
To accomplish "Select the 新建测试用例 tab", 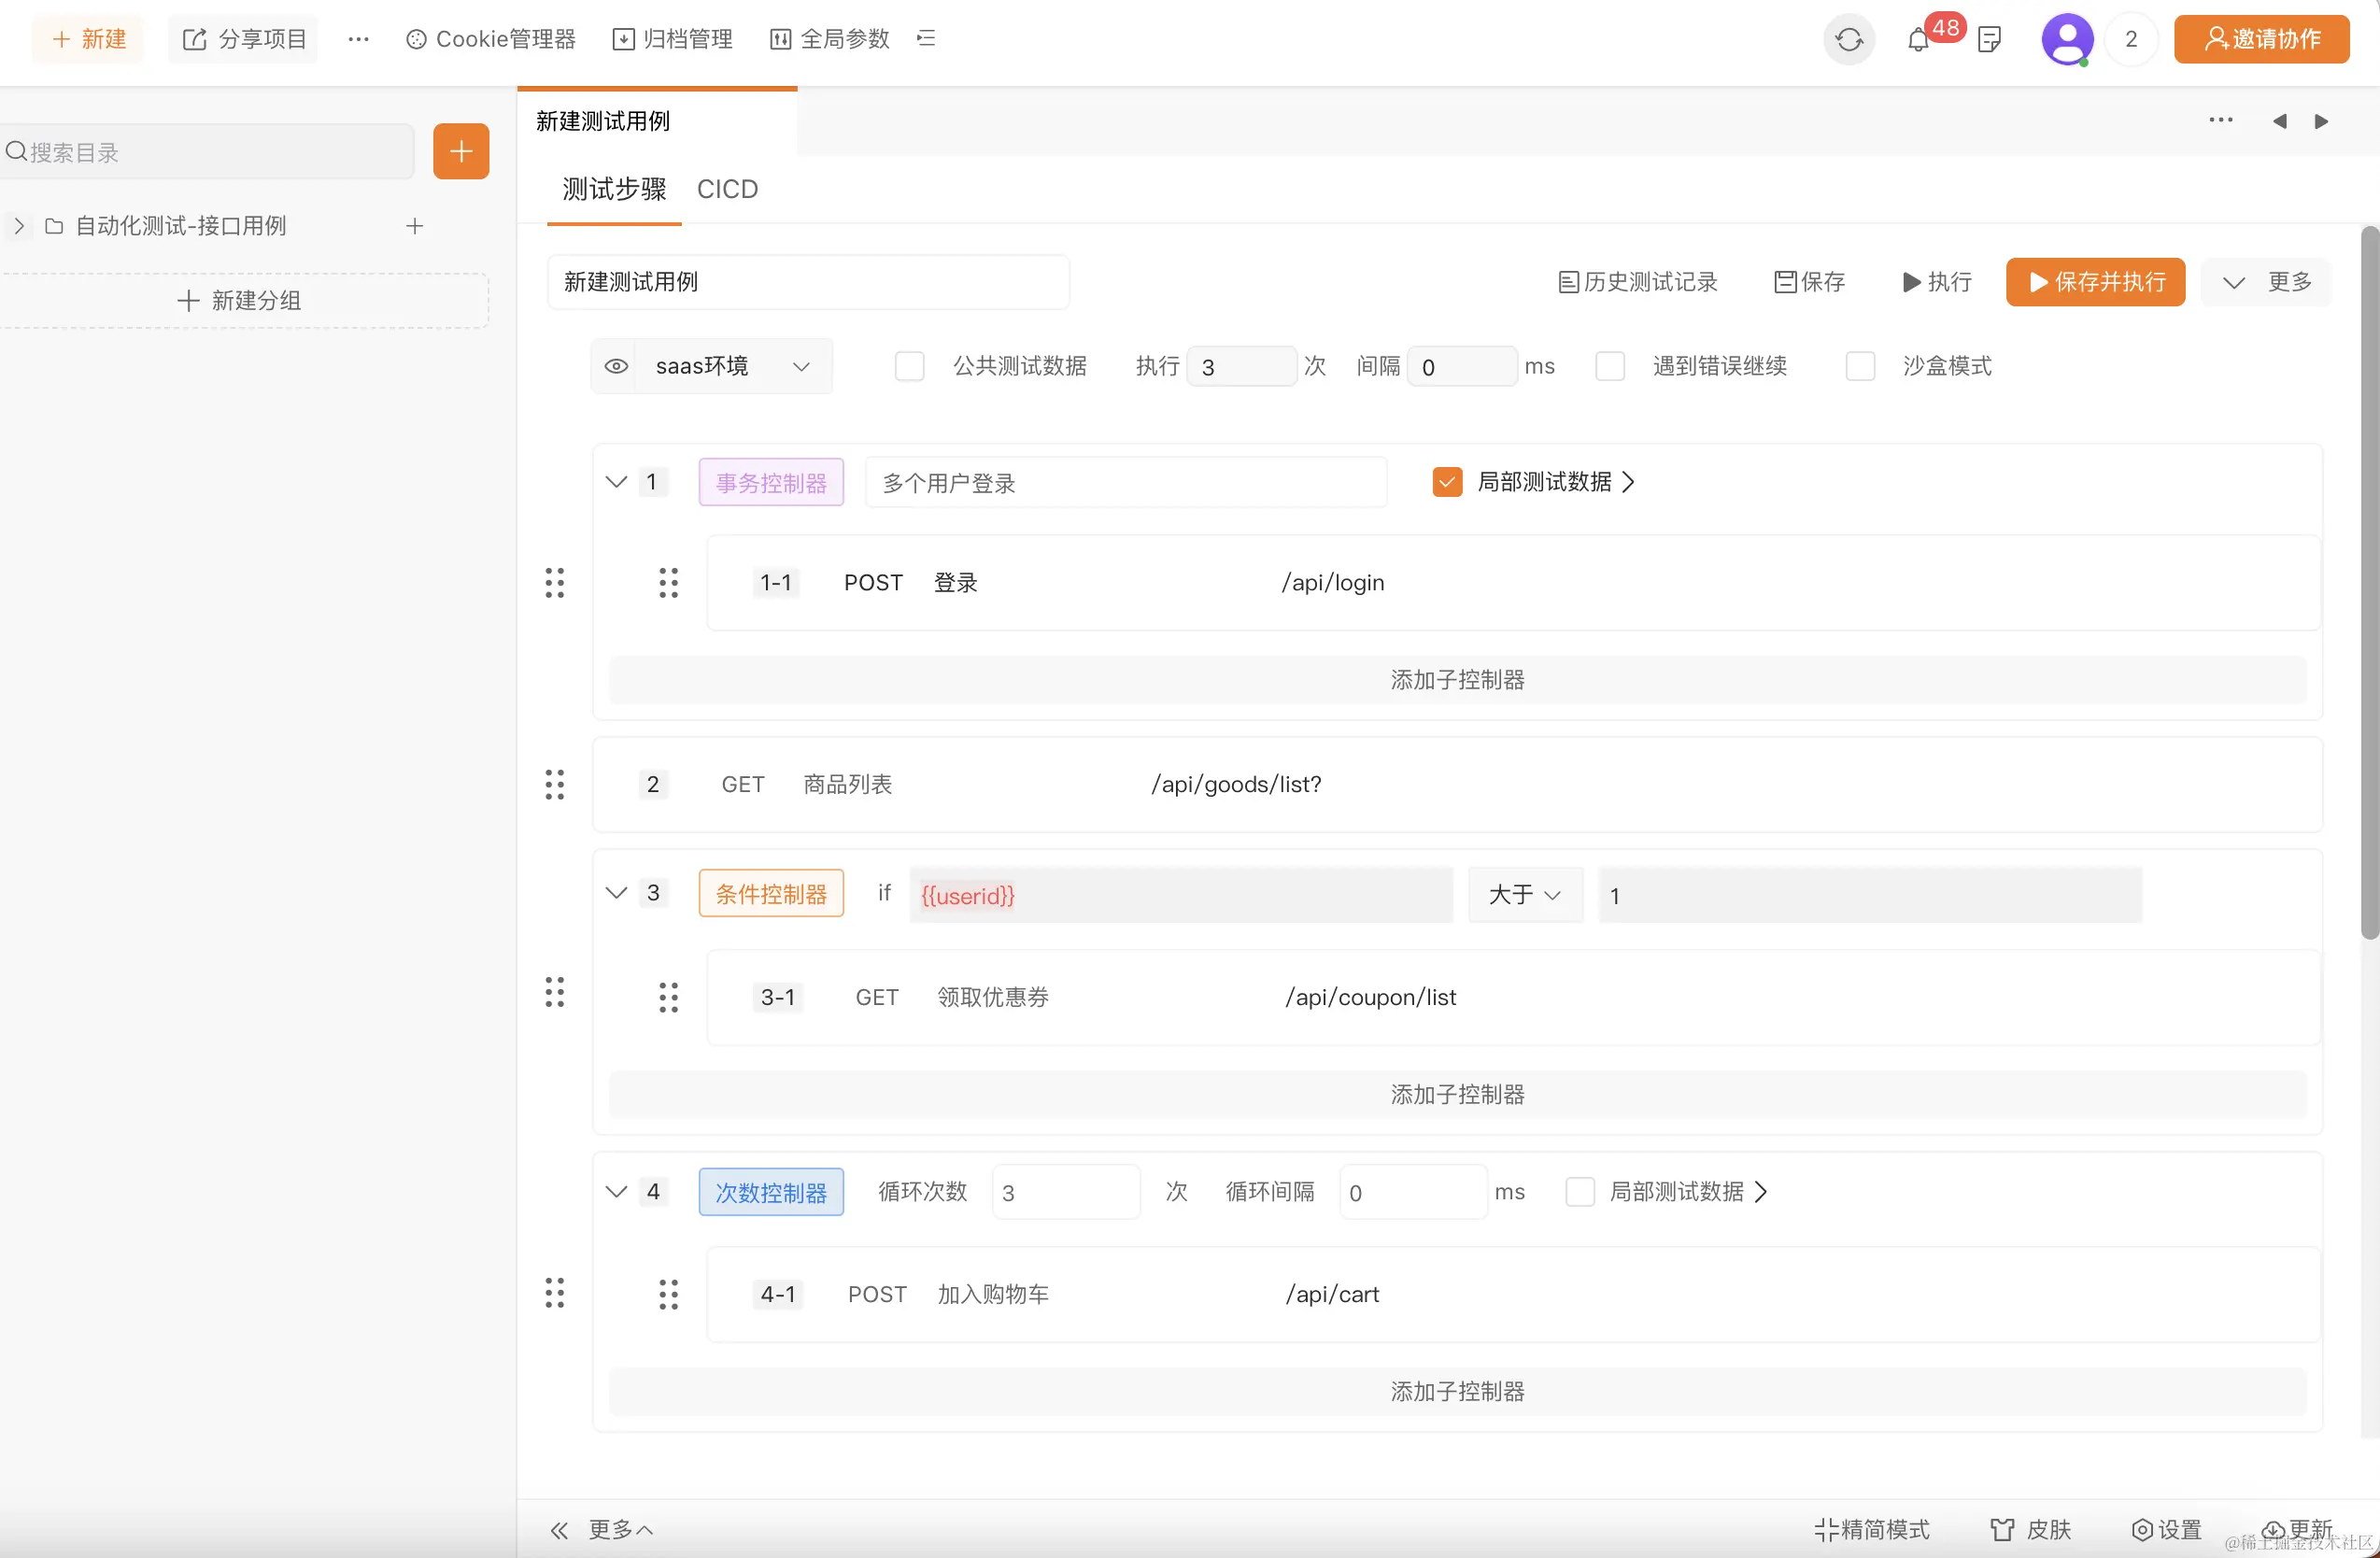I will (603, 122).
